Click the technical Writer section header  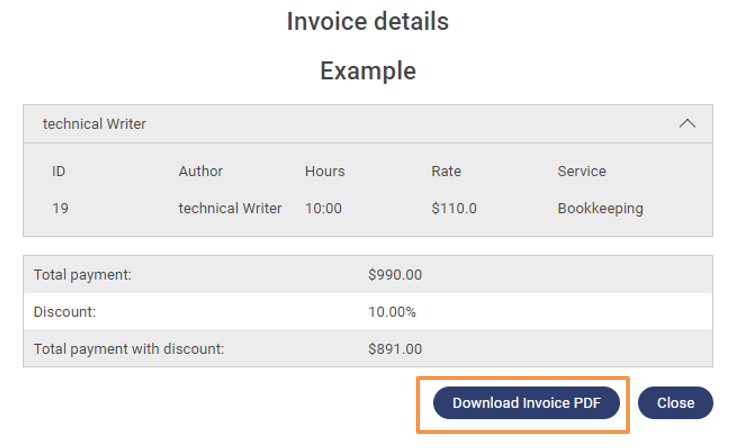point(95,124)
